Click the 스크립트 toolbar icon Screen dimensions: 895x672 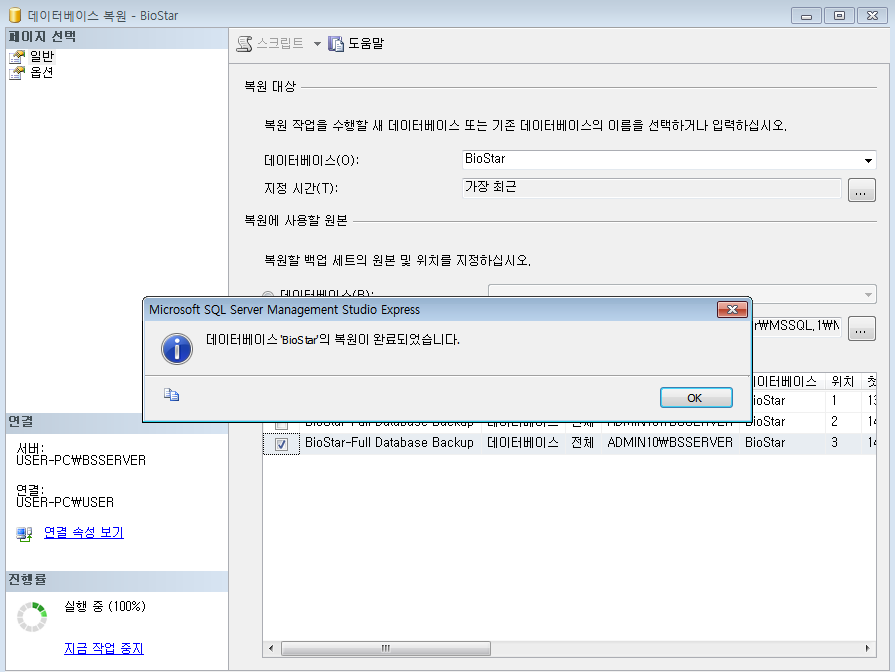245,44
